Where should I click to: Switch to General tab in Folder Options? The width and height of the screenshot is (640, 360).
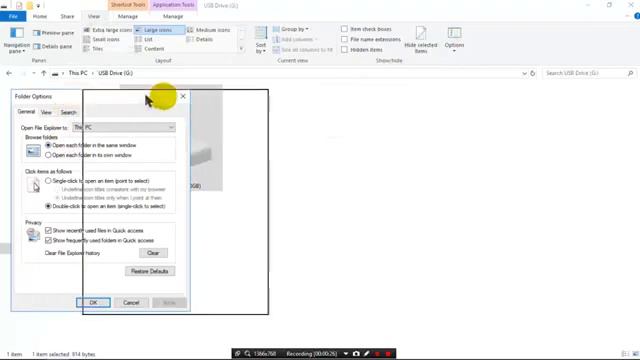pos(26,112)
